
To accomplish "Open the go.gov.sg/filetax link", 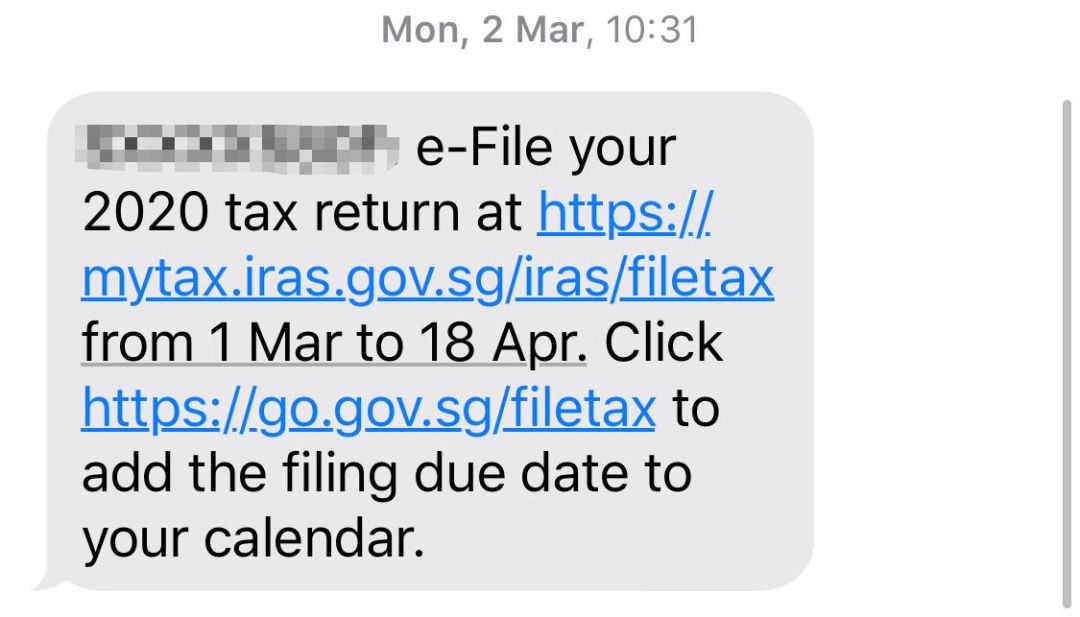I will (x=368, y=408).
